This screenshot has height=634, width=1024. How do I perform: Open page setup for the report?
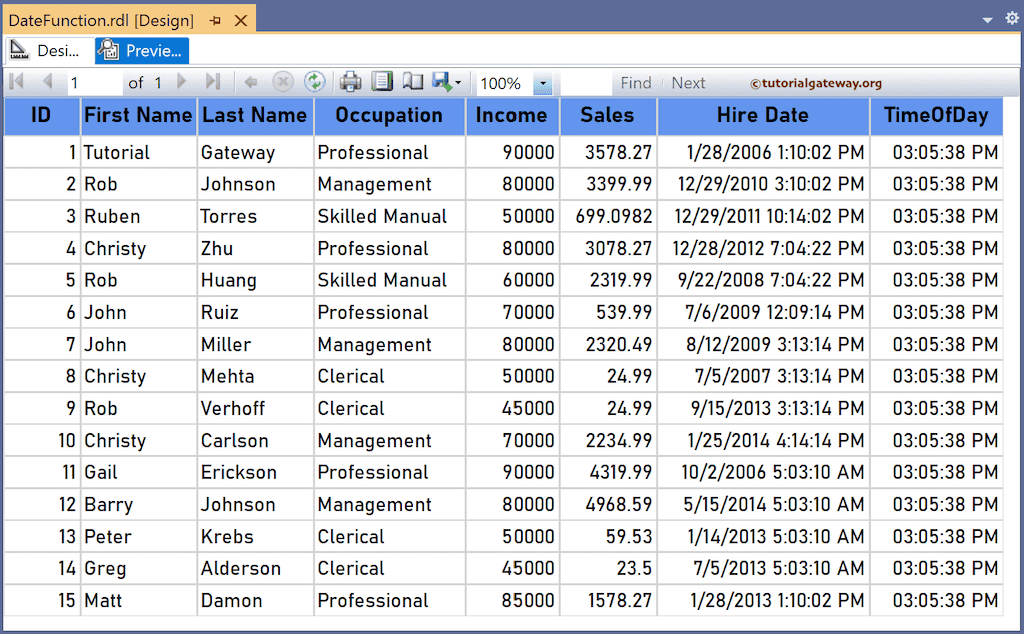382,83
